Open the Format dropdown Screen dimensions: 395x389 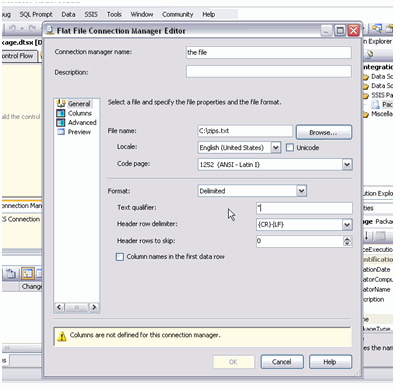(301, 191)
